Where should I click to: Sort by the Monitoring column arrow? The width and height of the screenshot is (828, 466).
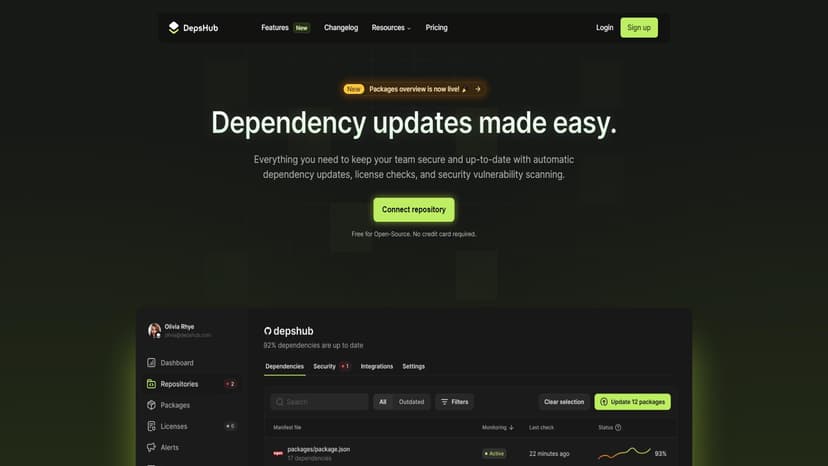pos(511,427)
